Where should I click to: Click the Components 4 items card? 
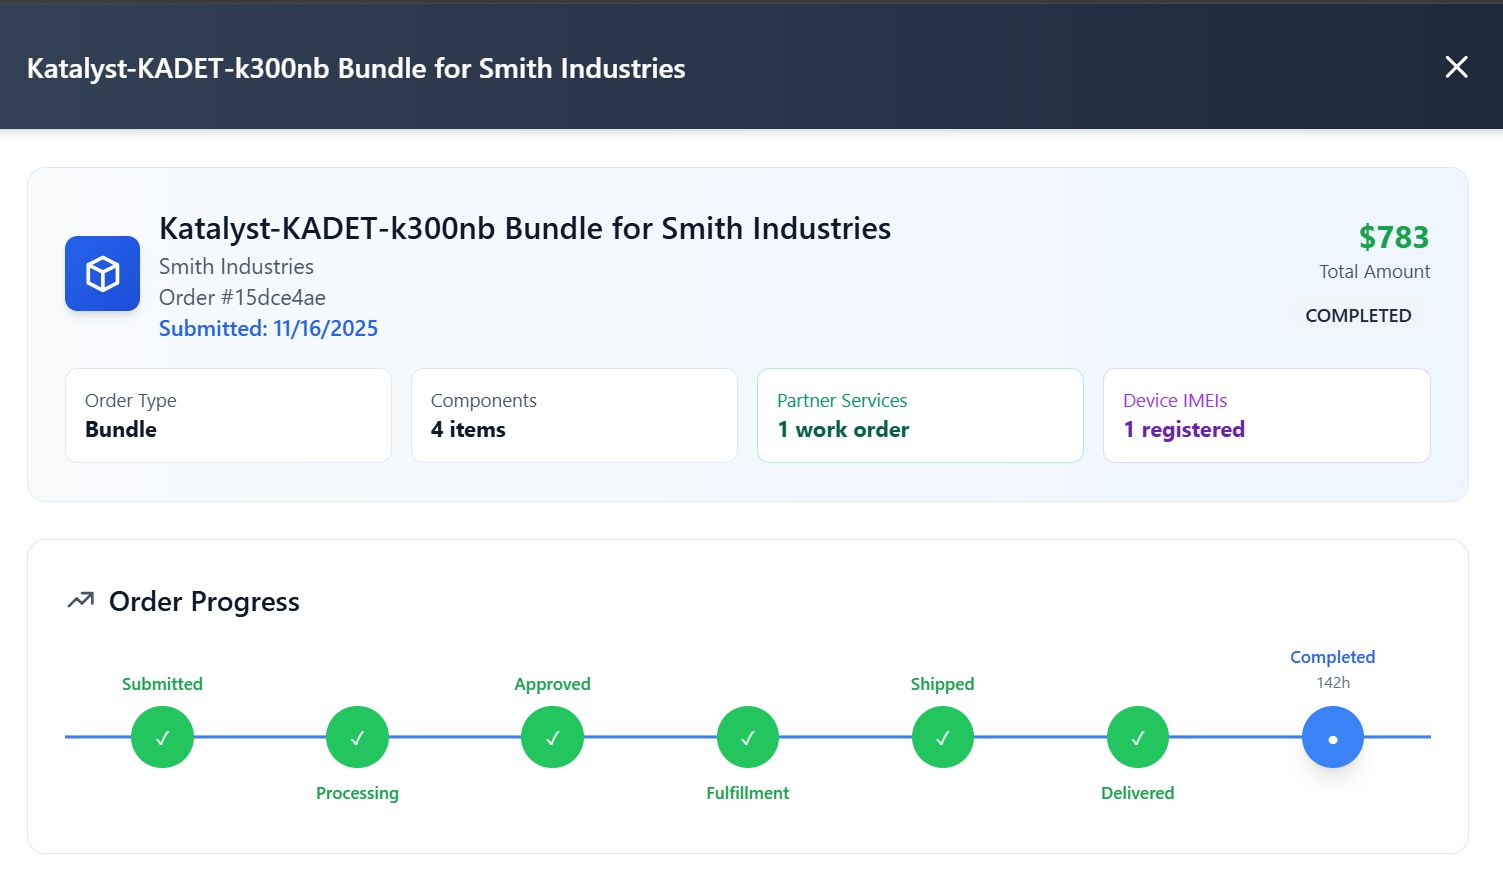coord(574,415)
